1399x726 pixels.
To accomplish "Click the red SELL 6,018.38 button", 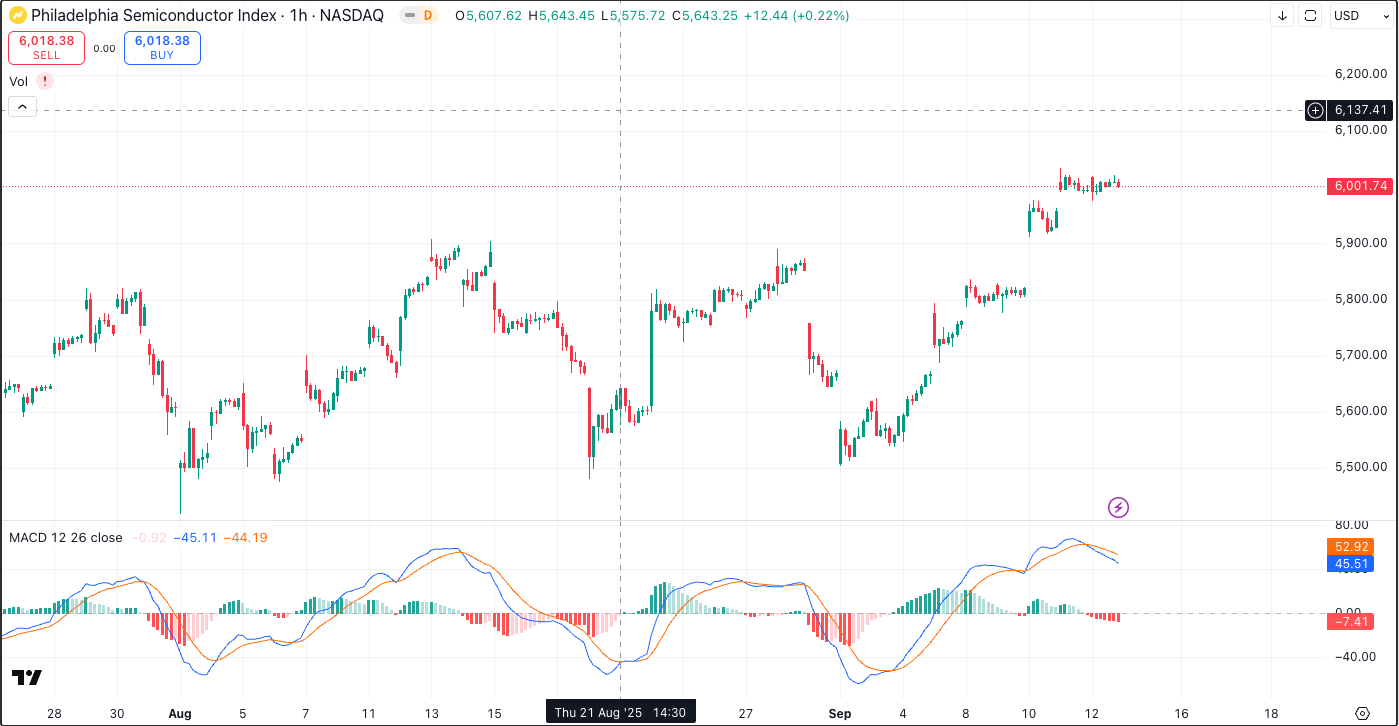I will click(x=46, y=47).
